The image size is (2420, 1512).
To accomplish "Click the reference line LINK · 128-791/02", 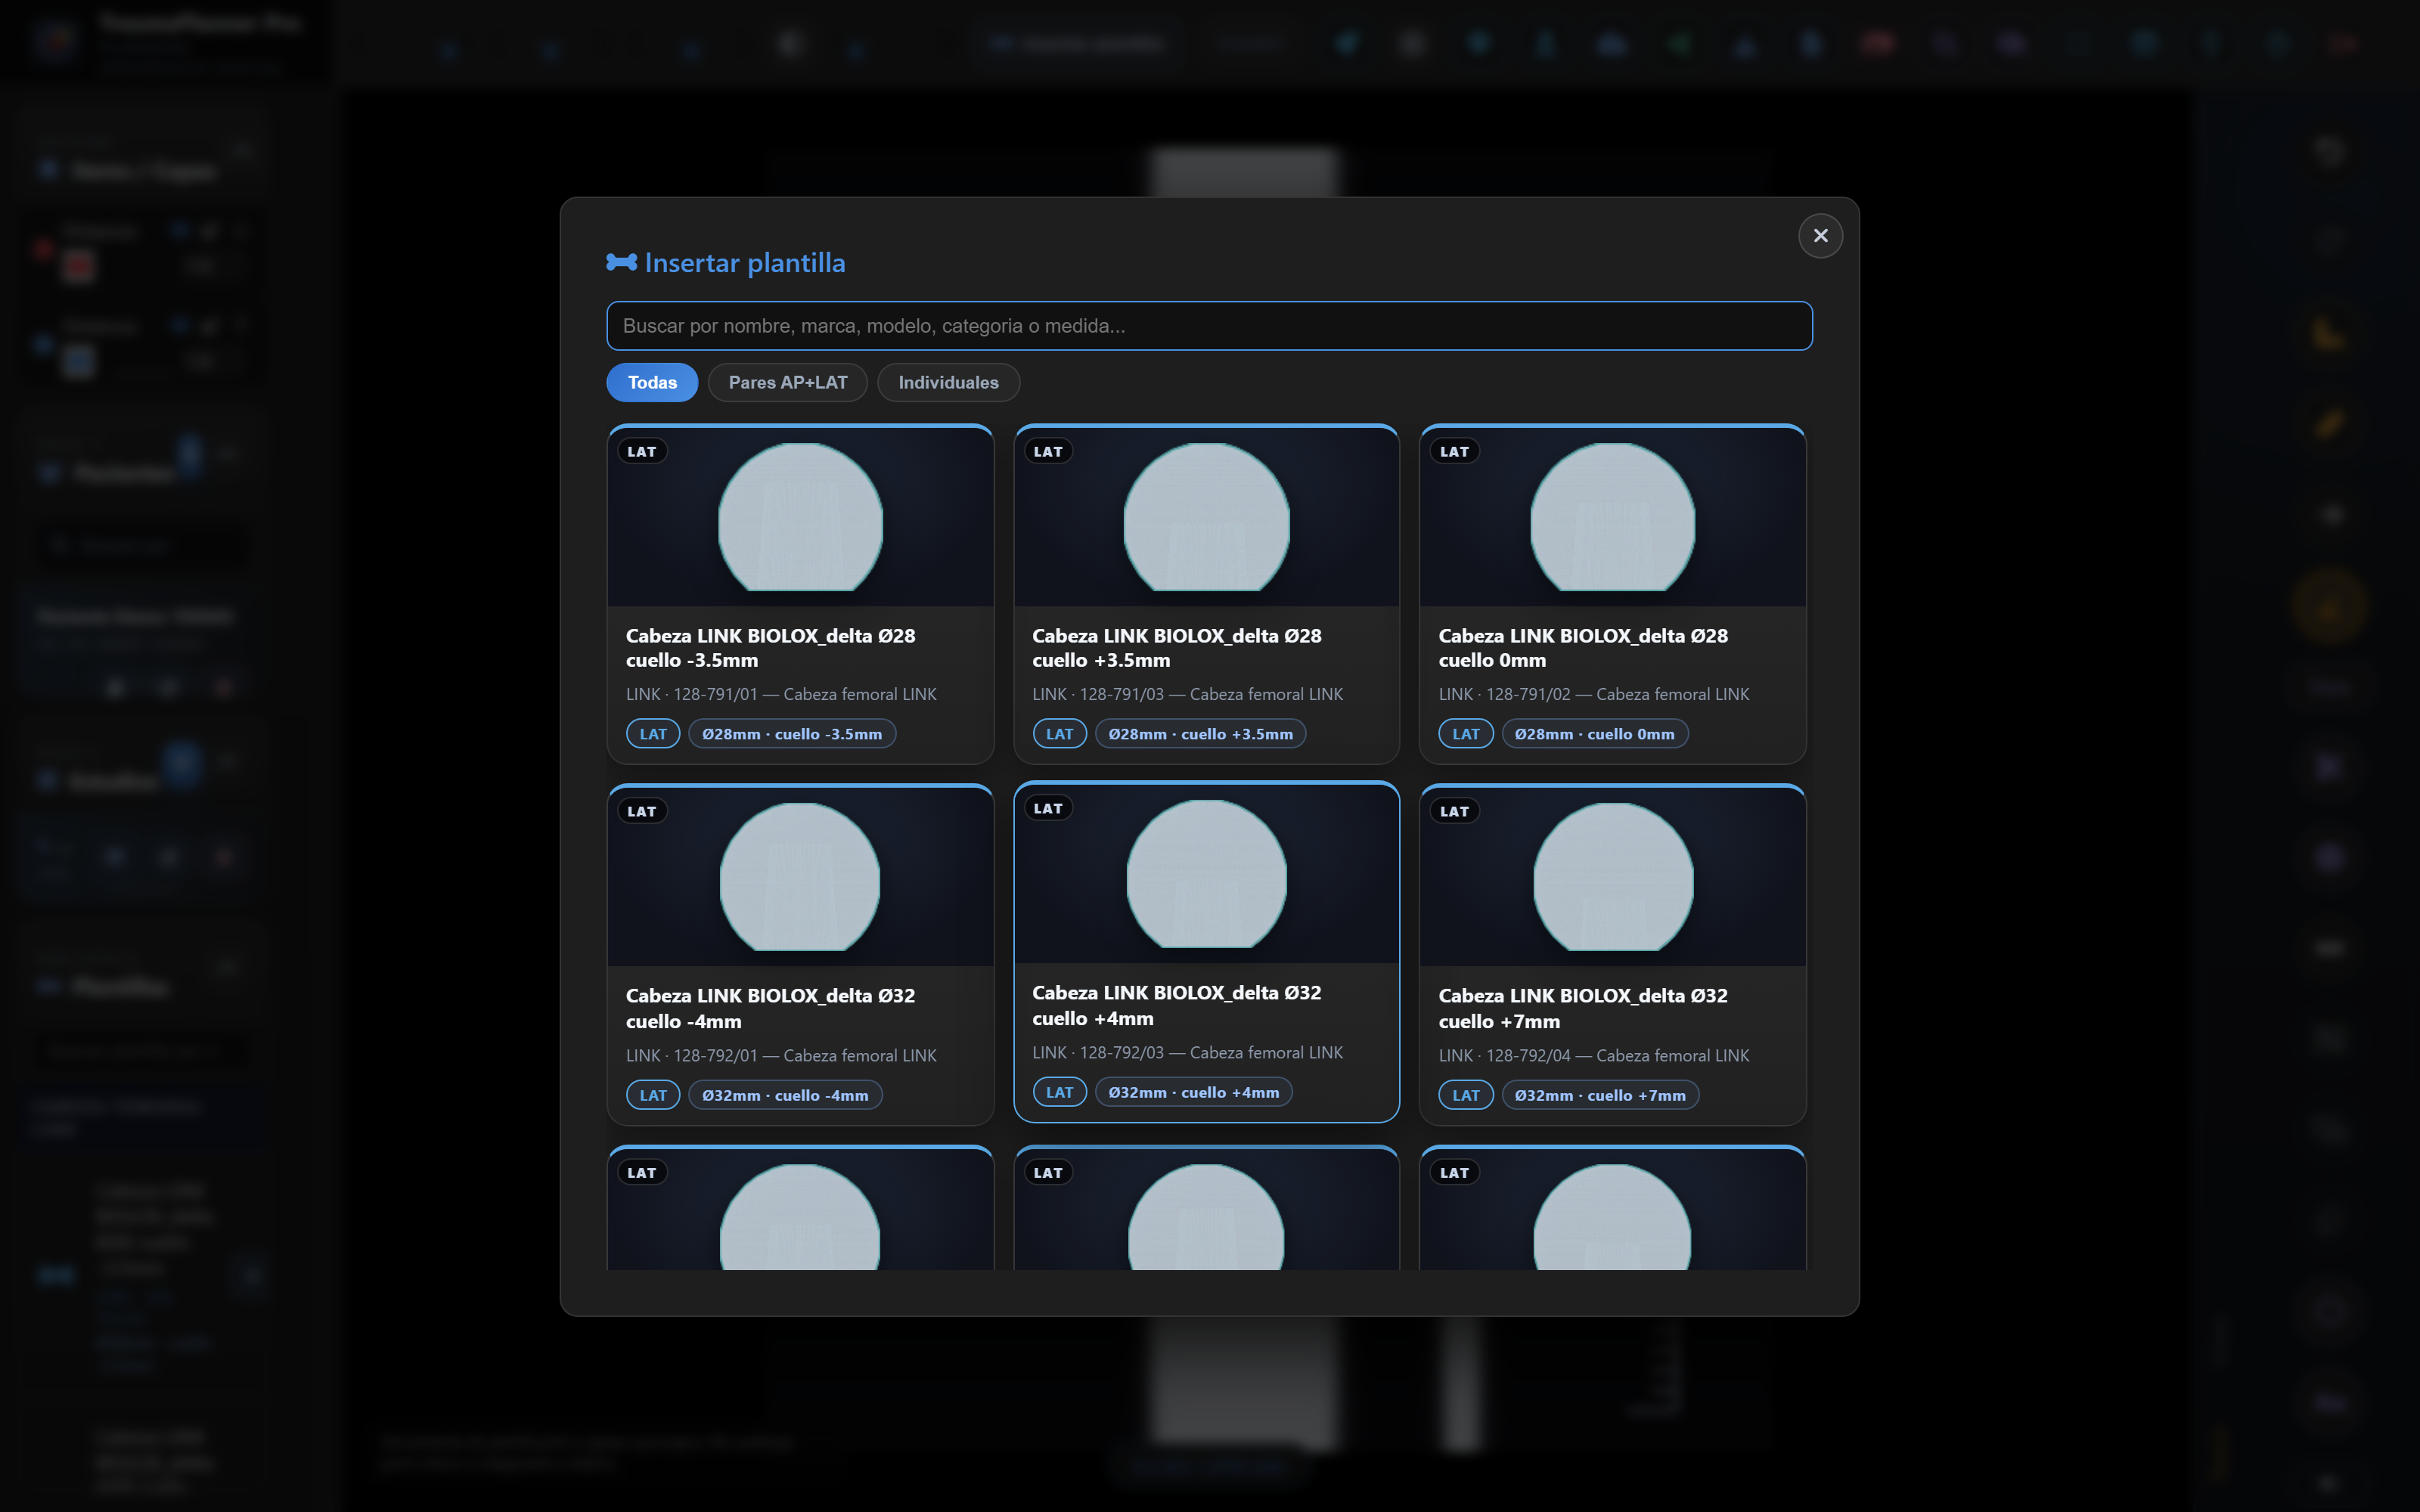I will coord(1594,694).
